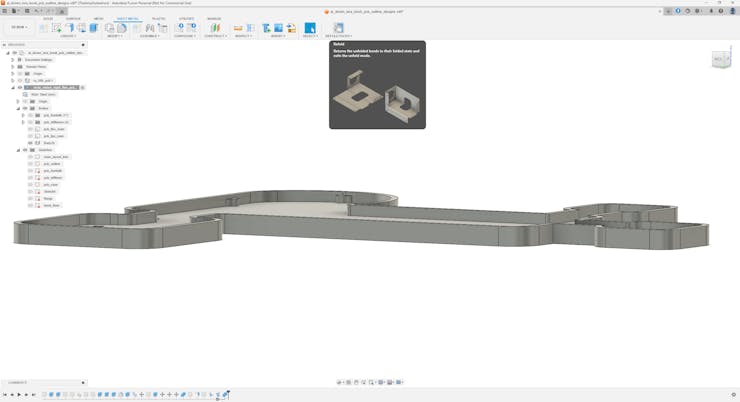Open timeline settings gear at bottom right

[x=733, y=395]
